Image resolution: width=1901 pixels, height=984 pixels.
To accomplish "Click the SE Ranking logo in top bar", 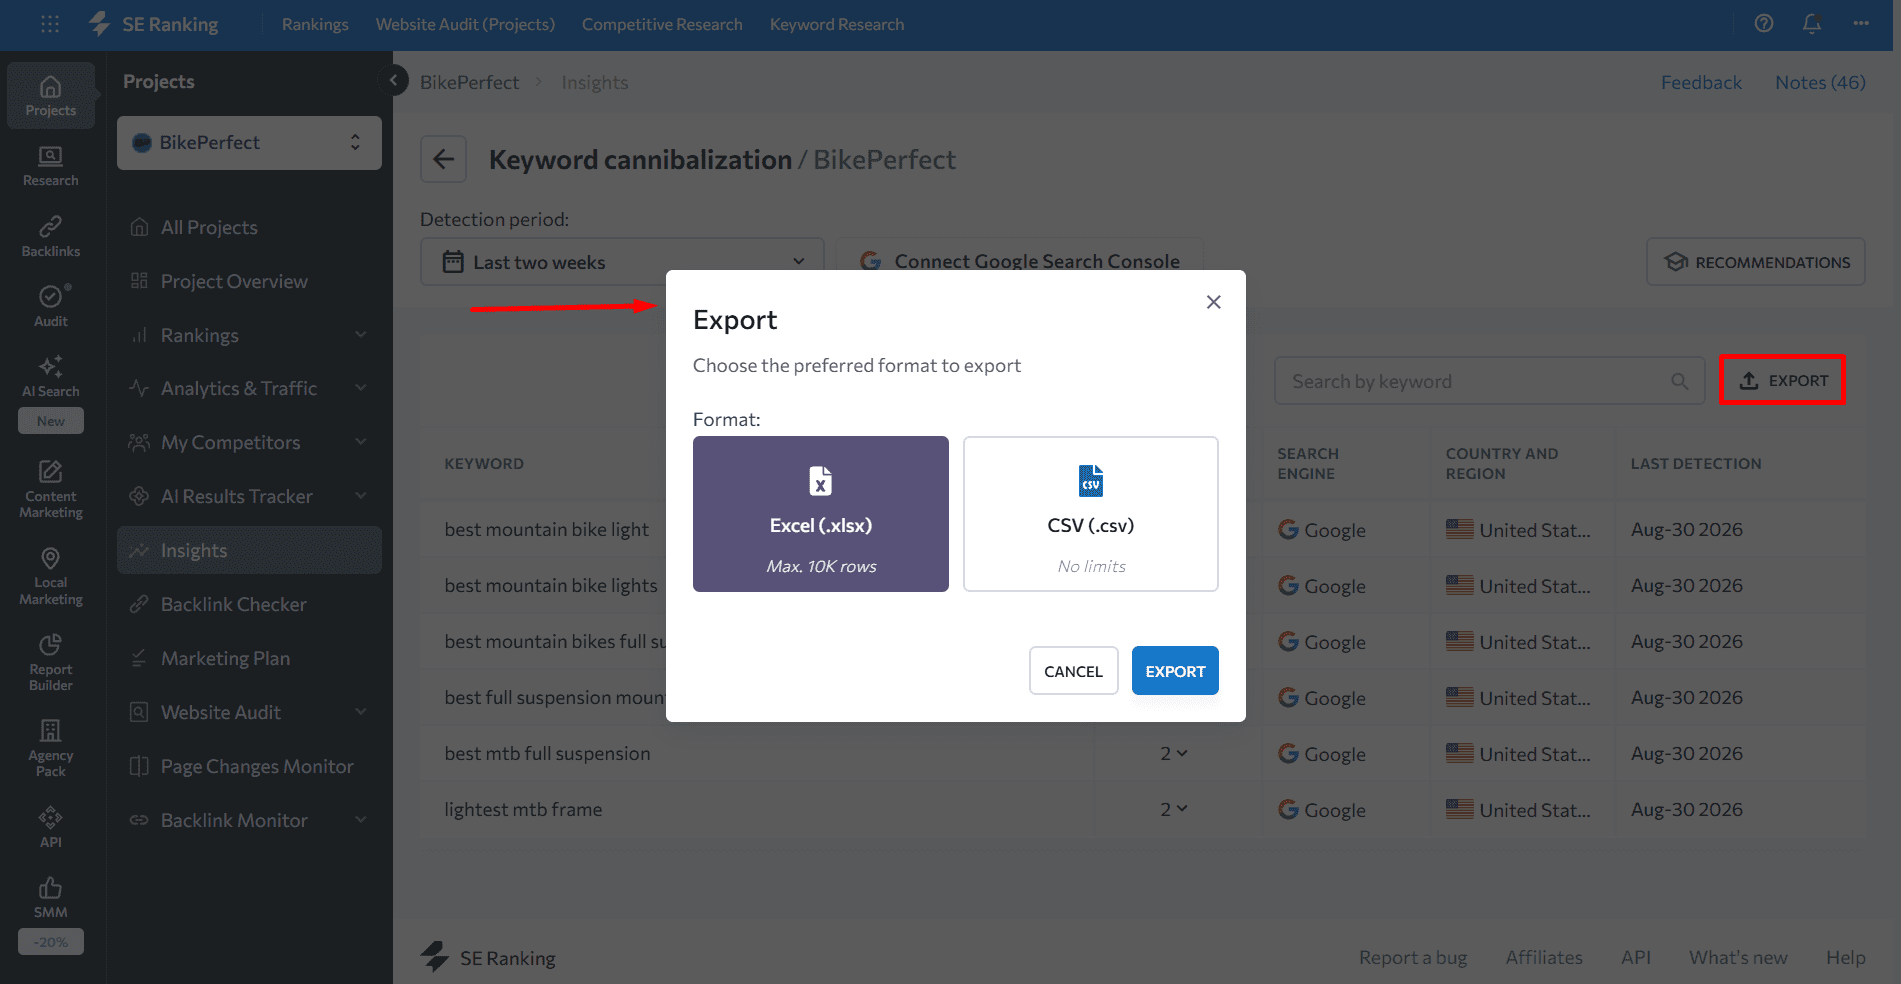I will 154,24.
